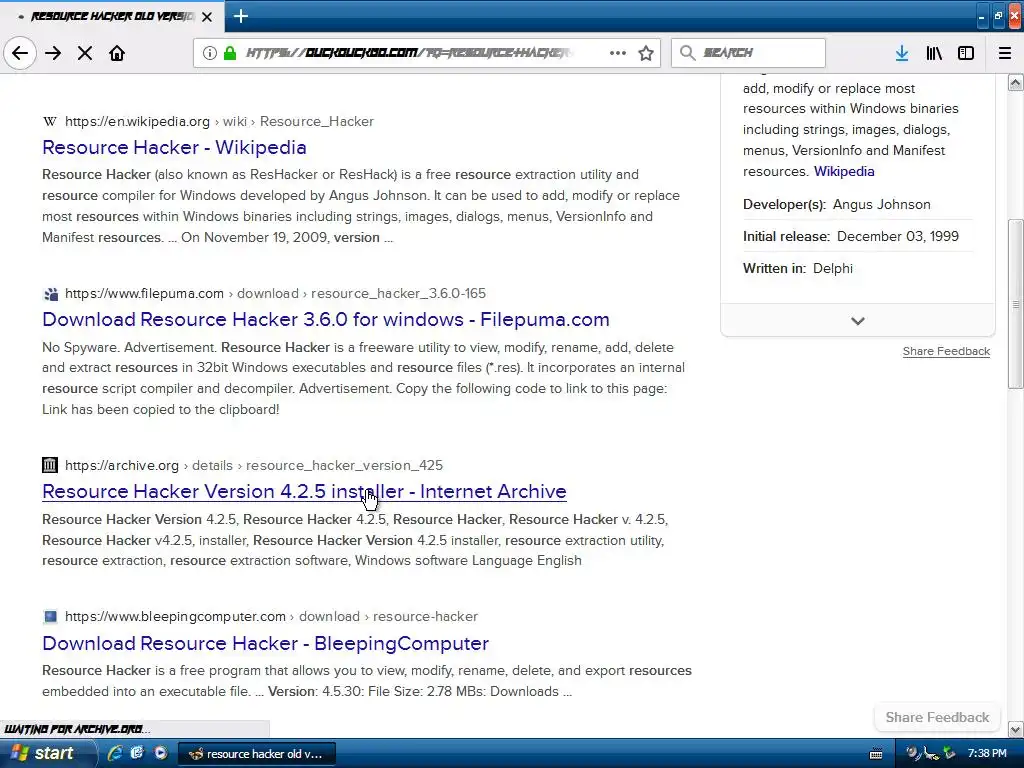
Task: Click Written in: Delphi row
Action: point(857,268)
